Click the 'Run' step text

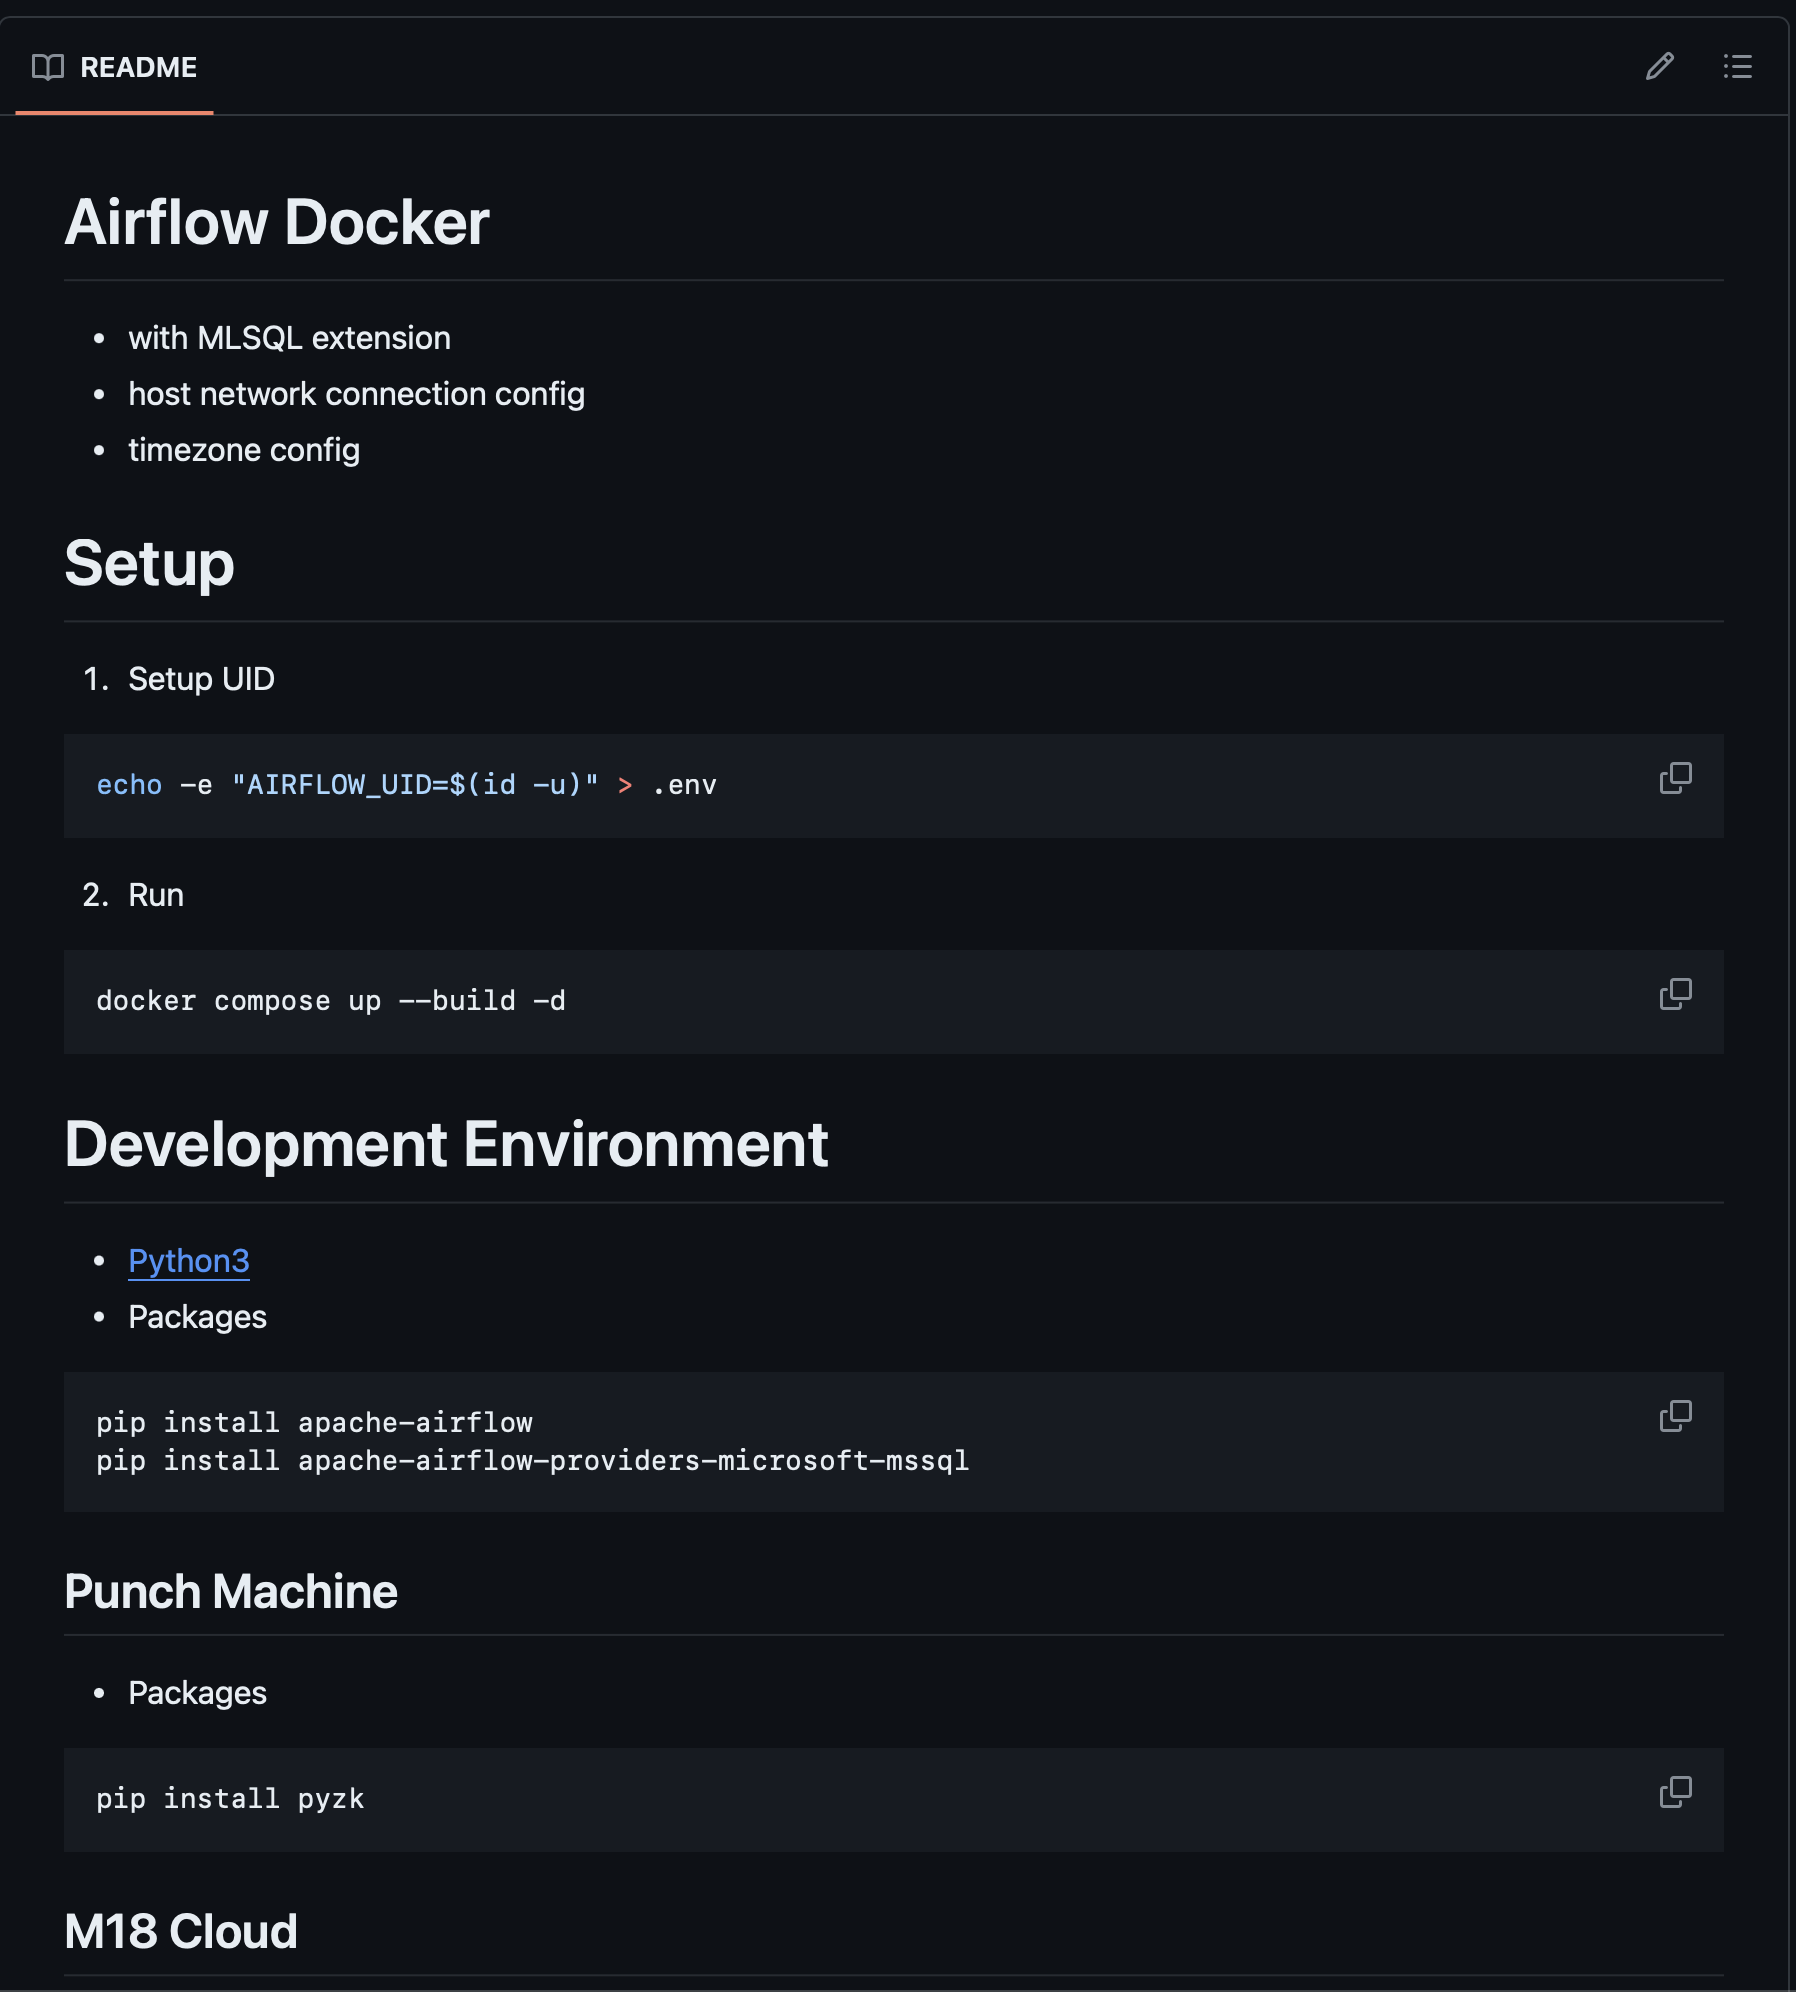coord(156,895)
